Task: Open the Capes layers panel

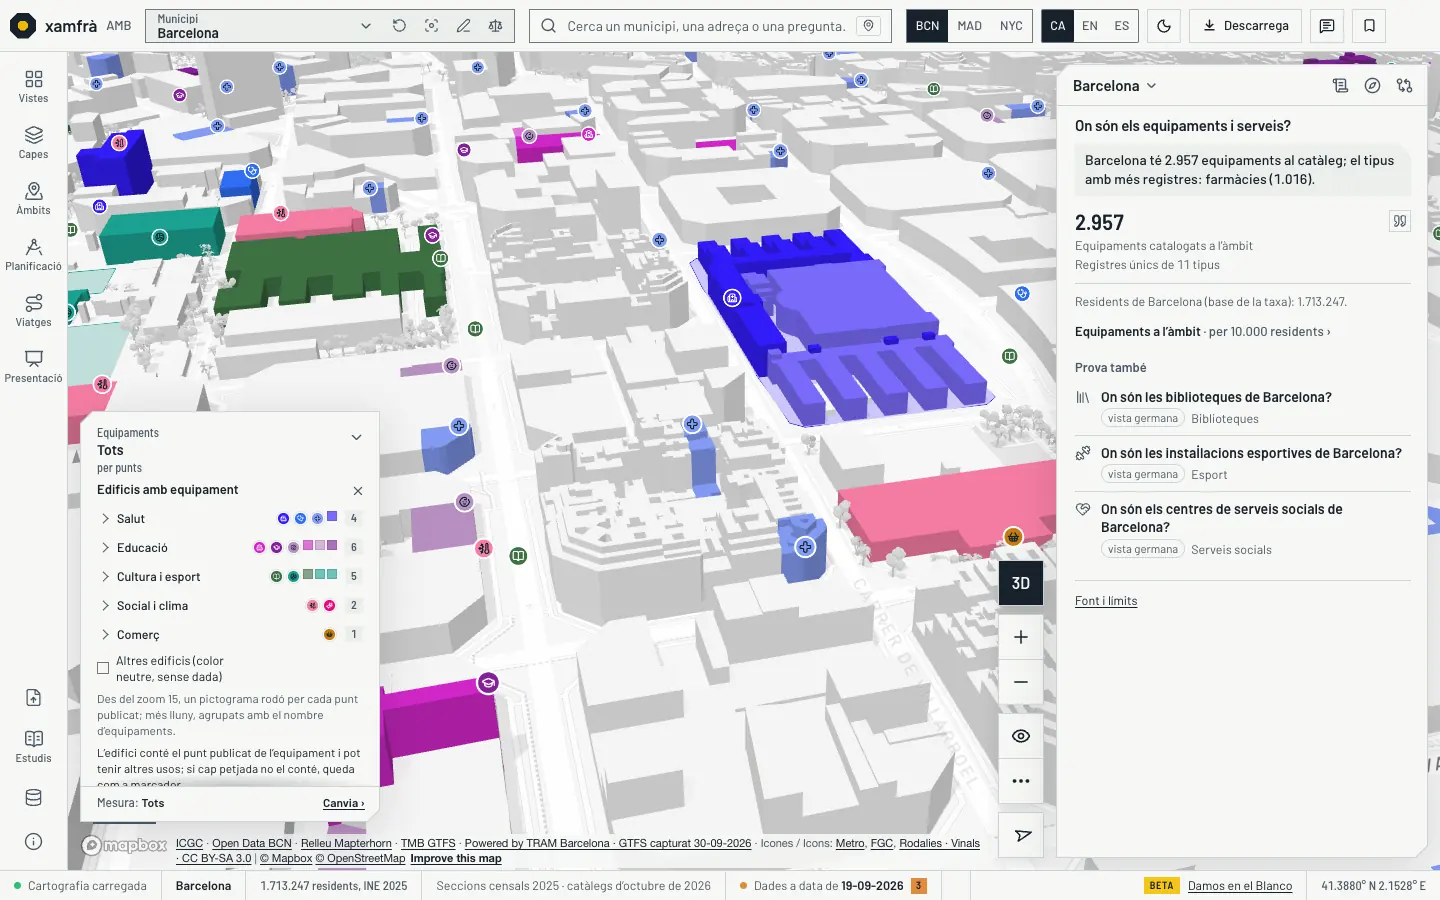Action: (x=33, y=142)
